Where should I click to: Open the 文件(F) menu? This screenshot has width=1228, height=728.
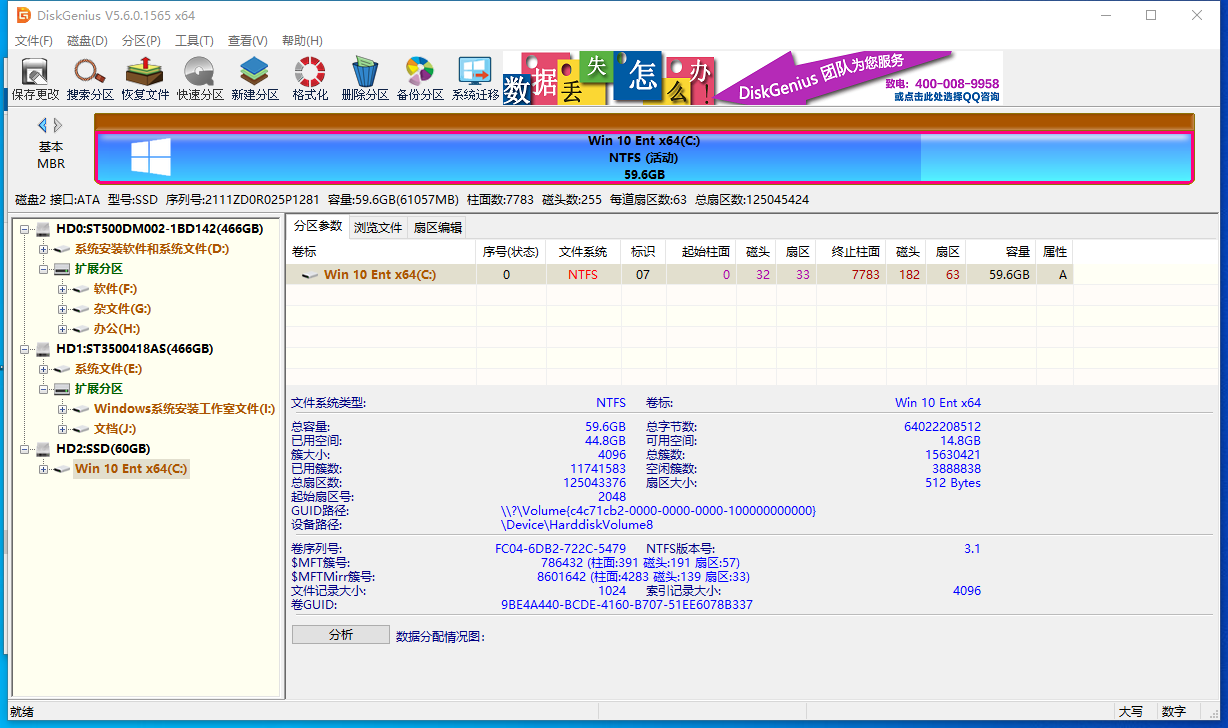[x=34, y=41]
